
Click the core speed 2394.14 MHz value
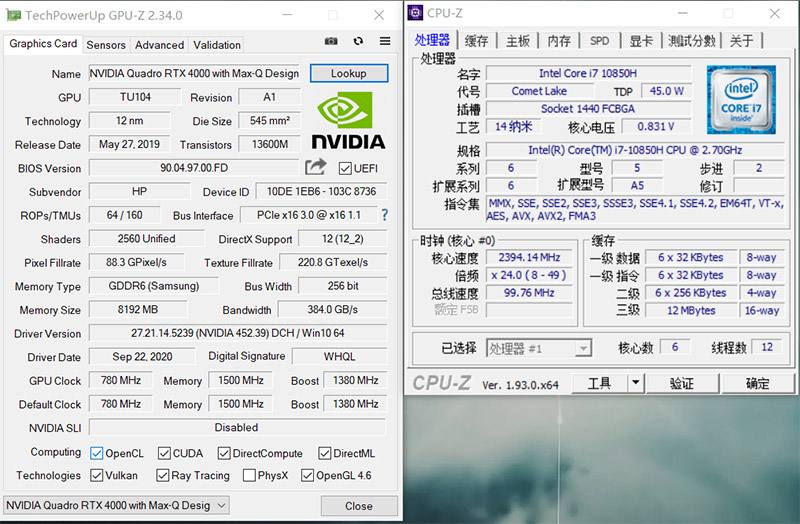click(x=529, y=257)
